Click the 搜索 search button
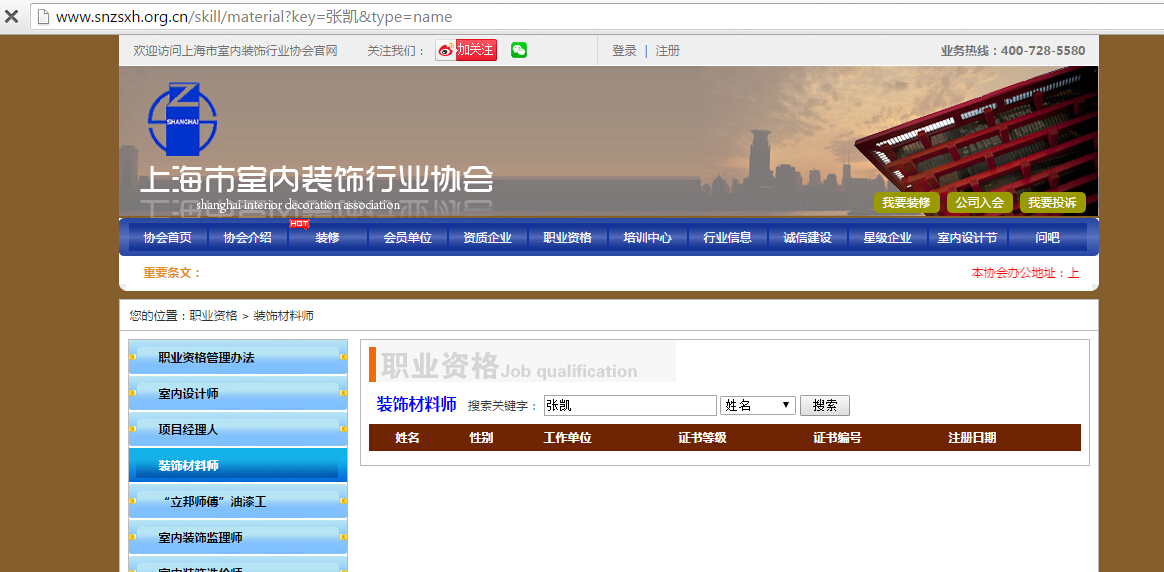 click(825, 405)
